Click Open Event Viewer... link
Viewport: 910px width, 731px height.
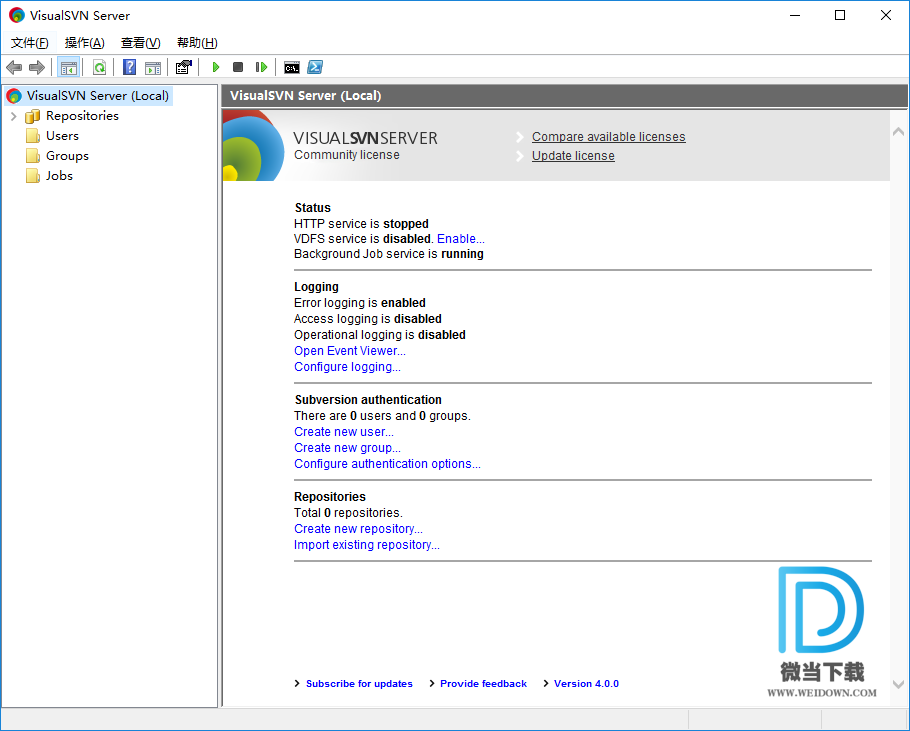pos(349,351)
